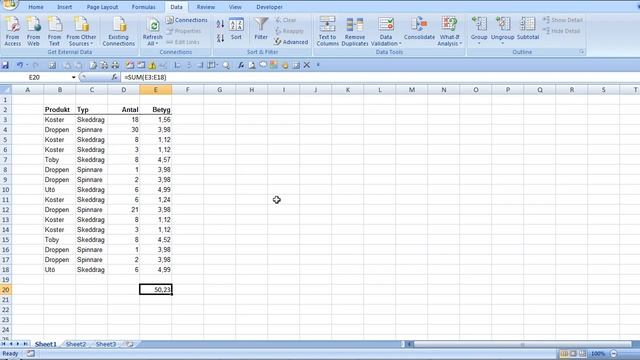The width and height of the screenshot is (640, 360).
Task: Open Existing Connections
Action: (x=119, y=31)
